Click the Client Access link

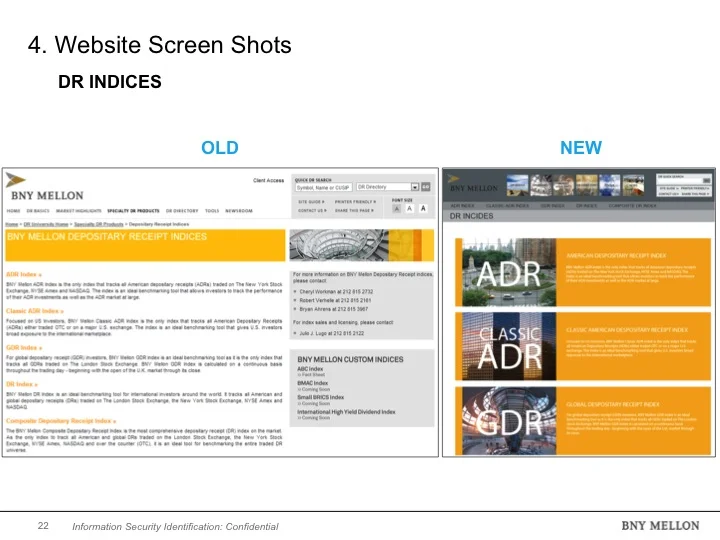click(x=268, y=180)
